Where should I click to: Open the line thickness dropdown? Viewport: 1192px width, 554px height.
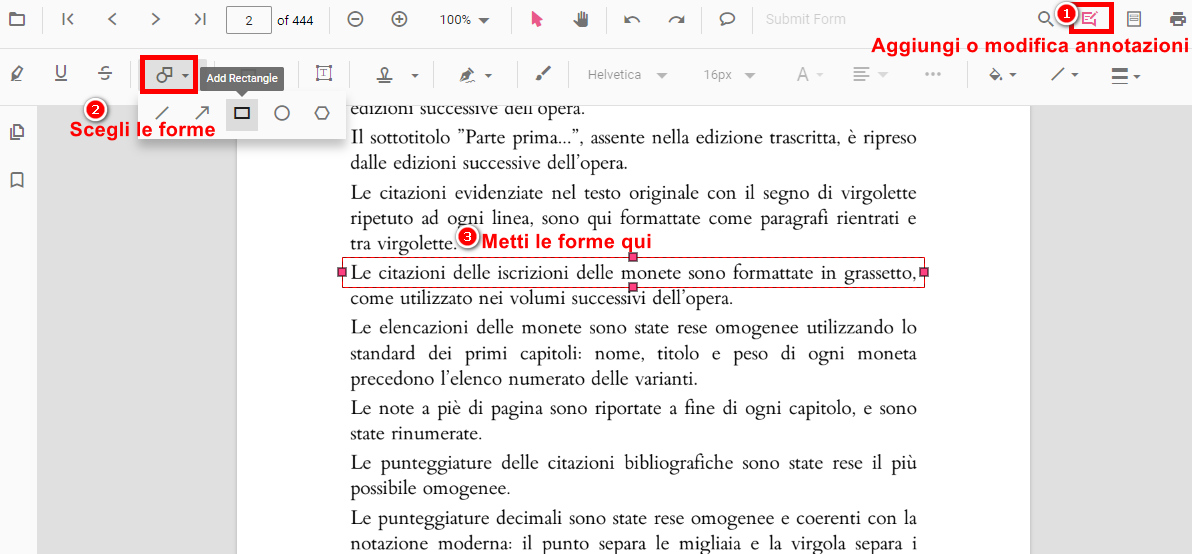click(x=1126, y=75)
